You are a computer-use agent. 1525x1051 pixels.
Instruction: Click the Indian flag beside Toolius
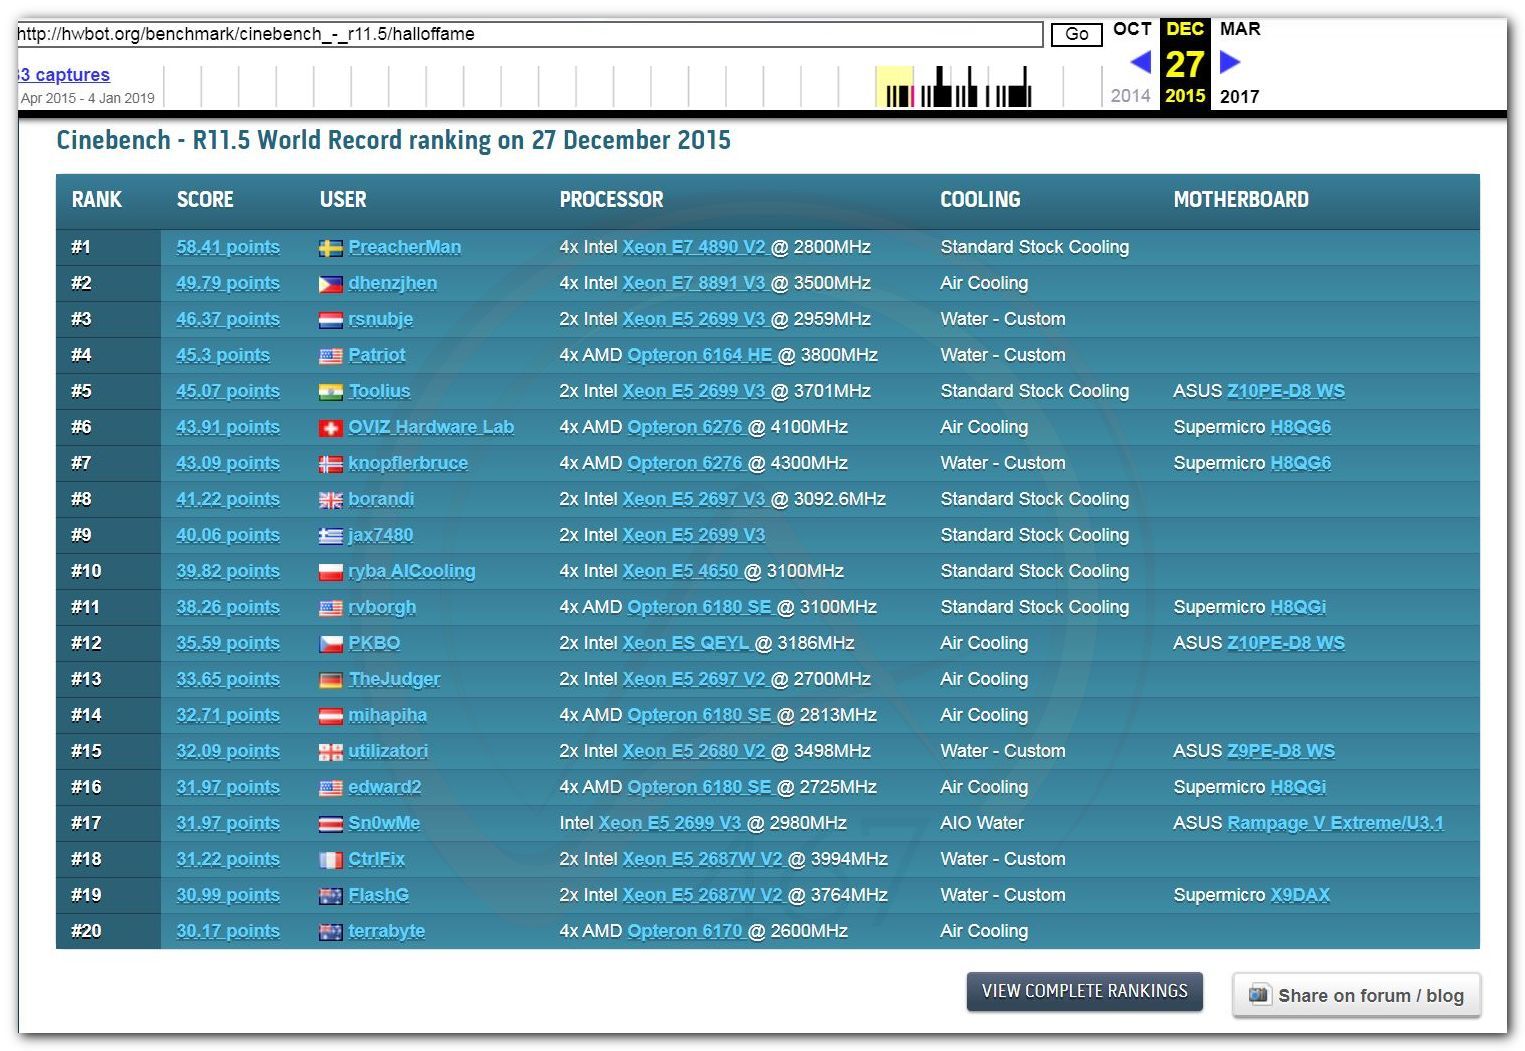coord(330,392)
